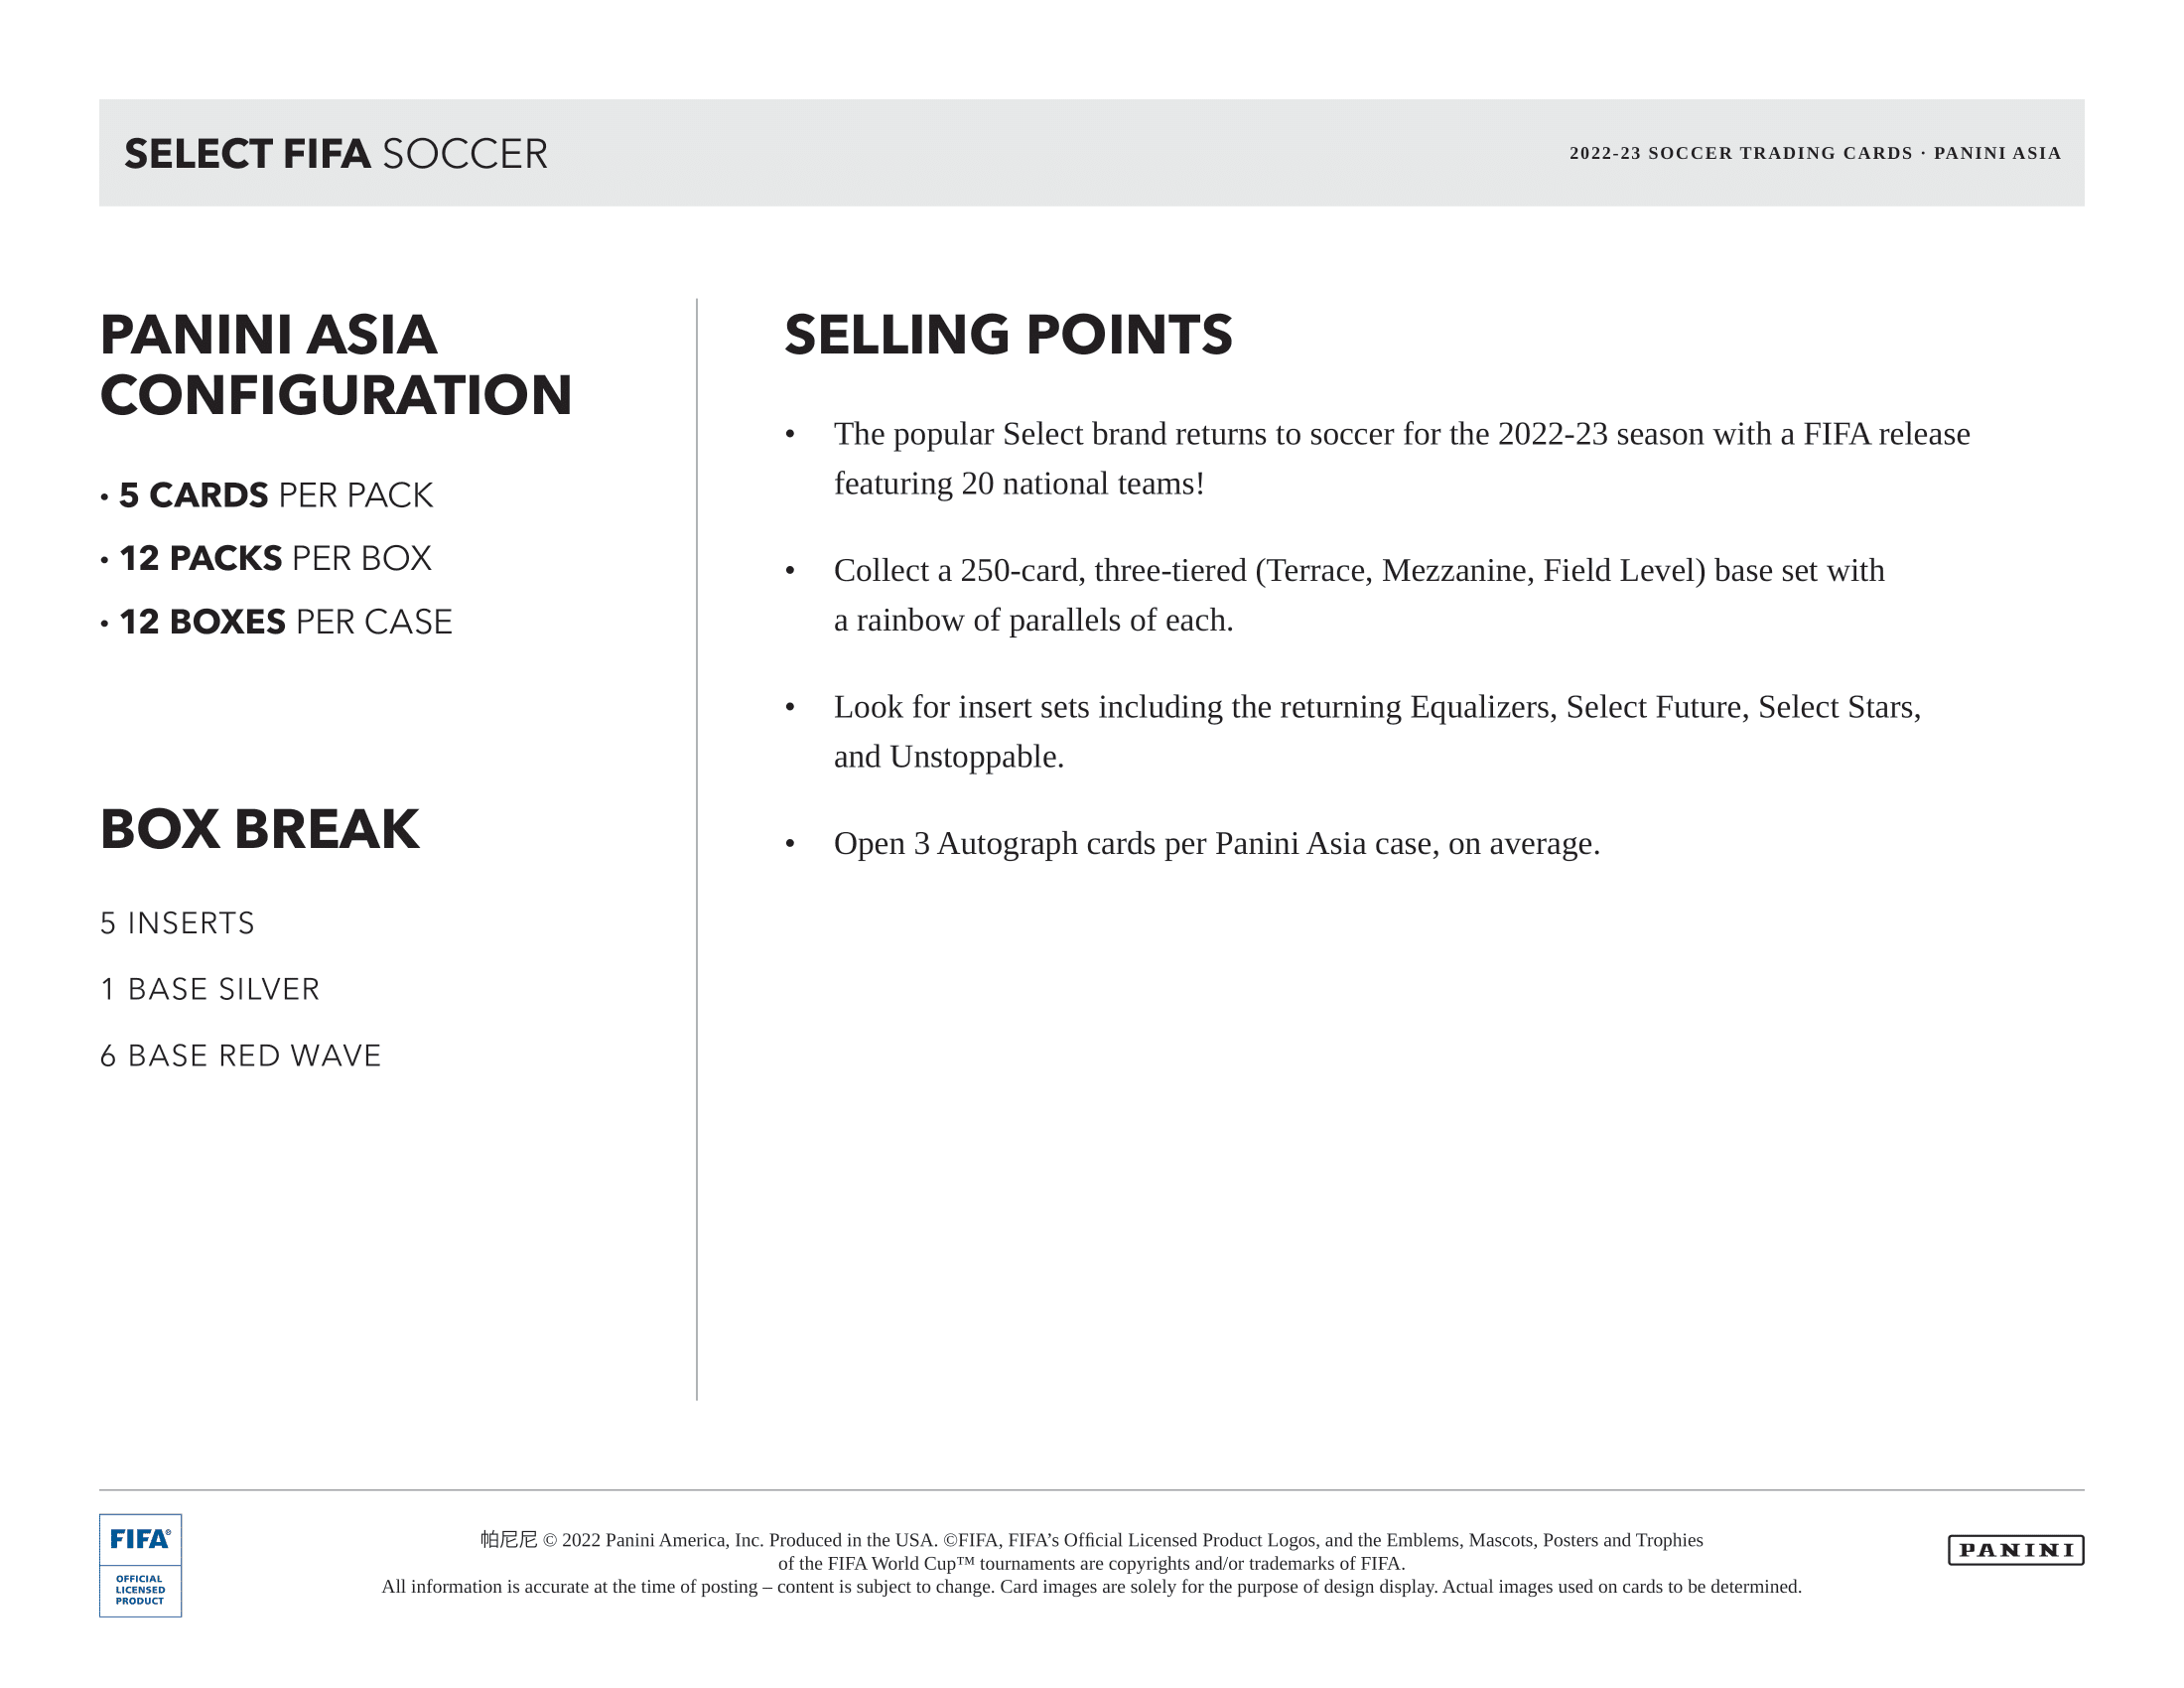The width and height of the screenshot is (2184, 1688).
Task: Click the FIFA World Cup trademark line
Action: coord(1092,1563)
